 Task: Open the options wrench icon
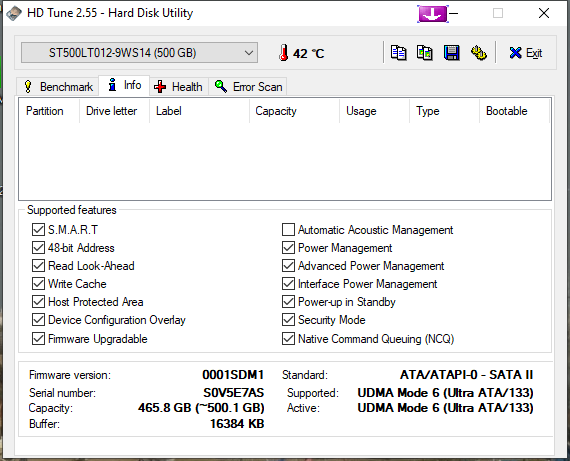tap(479, 53)
